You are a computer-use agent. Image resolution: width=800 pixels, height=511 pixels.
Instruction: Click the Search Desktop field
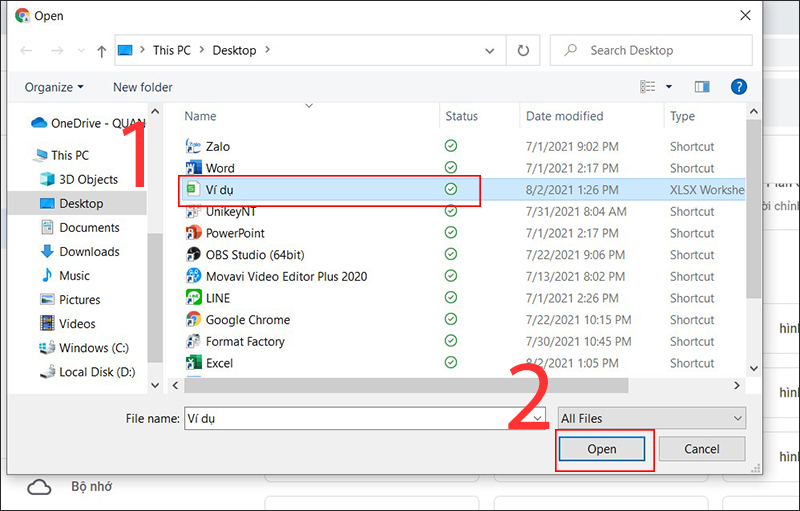[x=651, y=50]
